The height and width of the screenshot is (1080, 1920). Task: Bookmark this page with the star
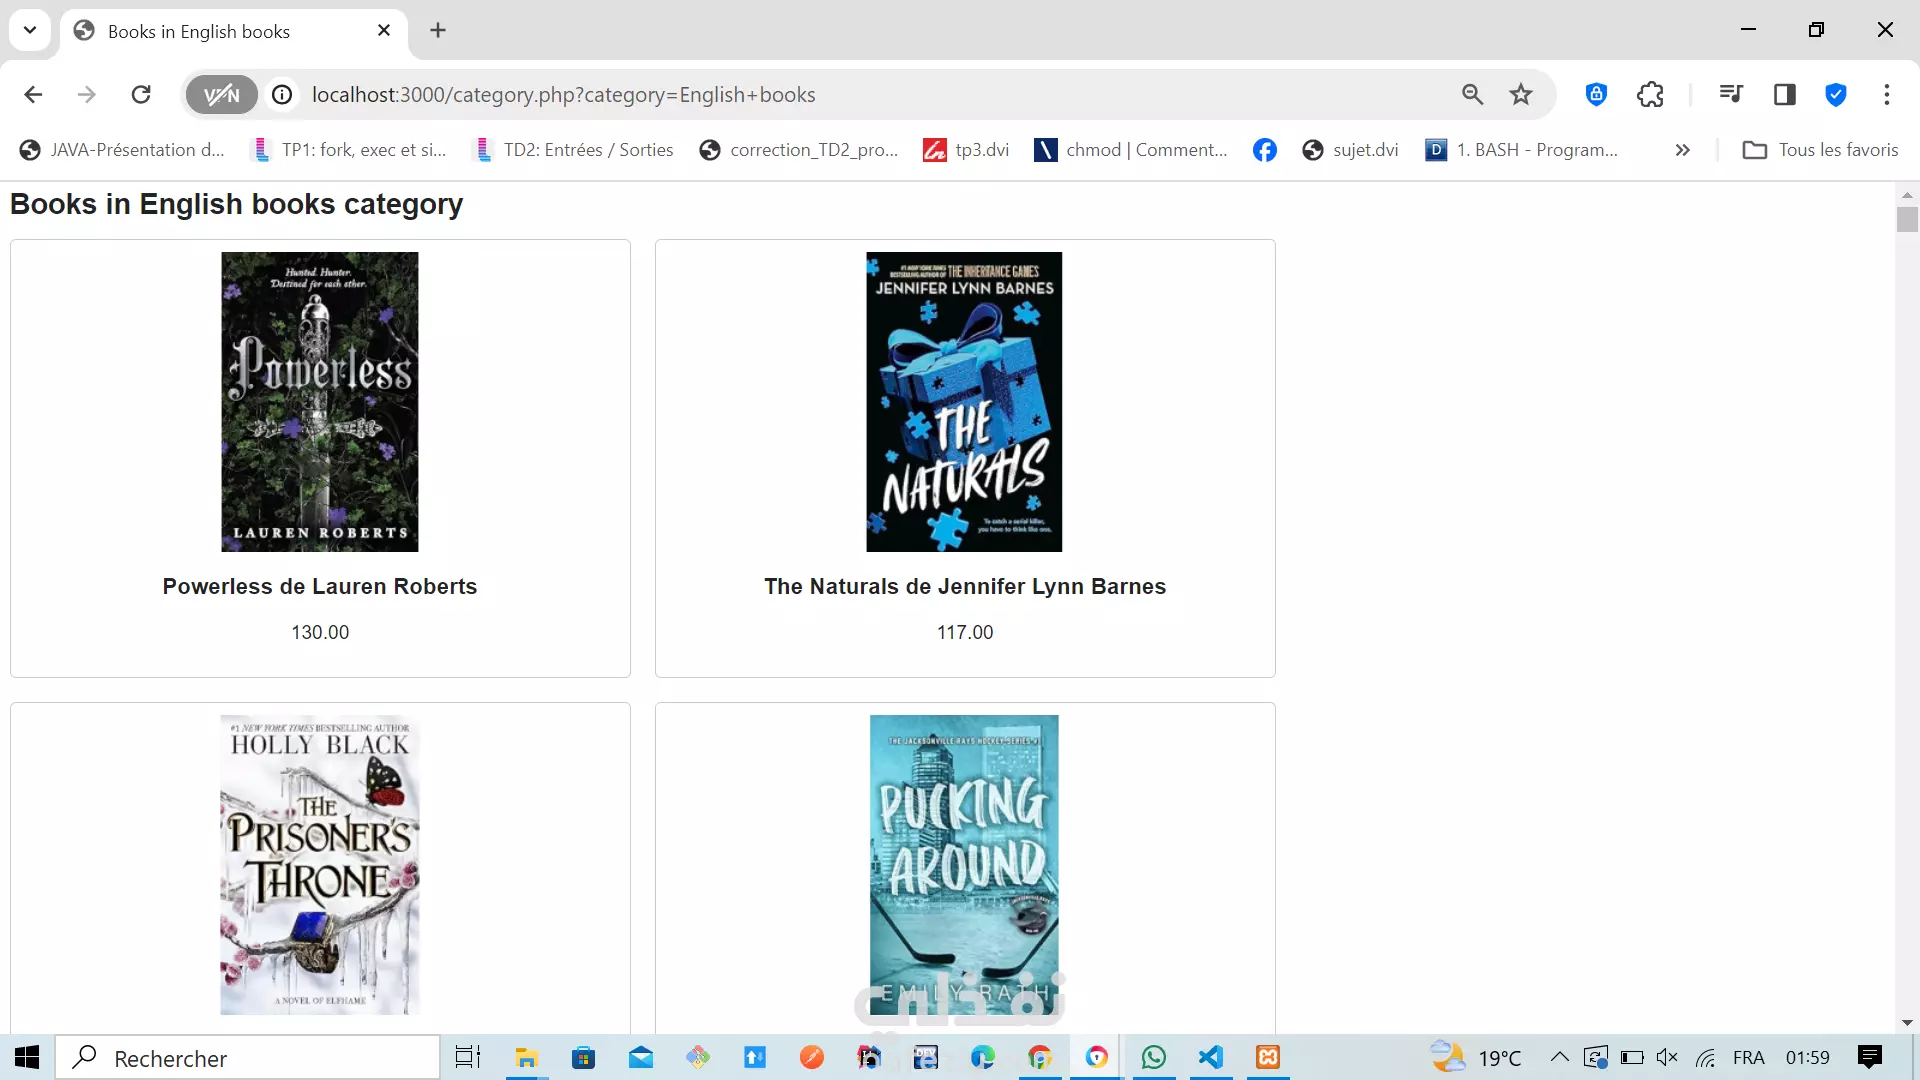[x=1521, y=94]
